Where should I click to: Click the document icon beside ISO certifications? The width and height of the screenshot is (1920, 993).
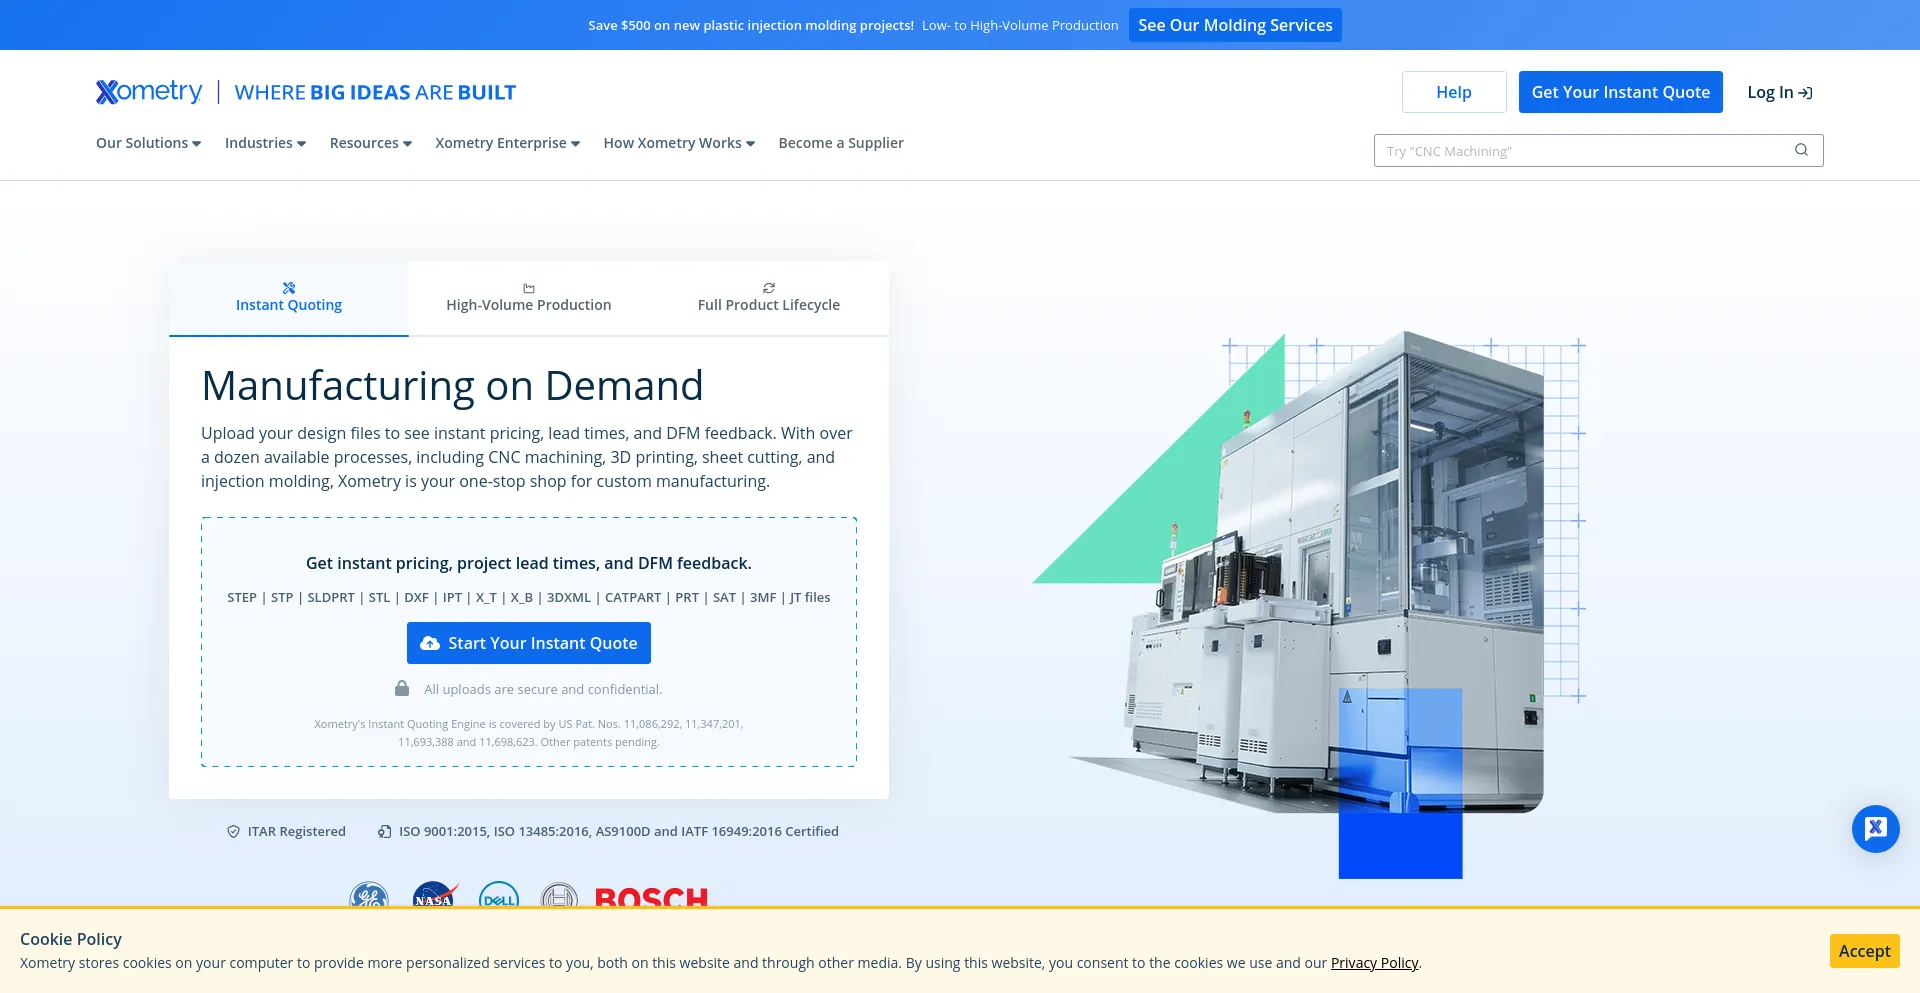point(384,831)
